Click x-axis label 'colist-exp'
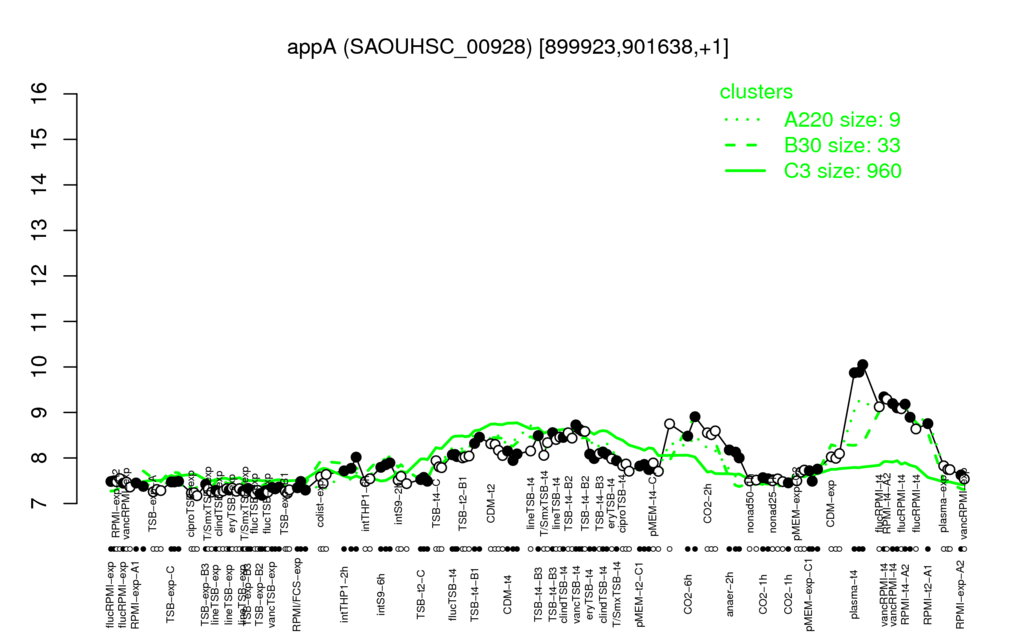Screen dimensions: 1024x640 click(321, 505)
